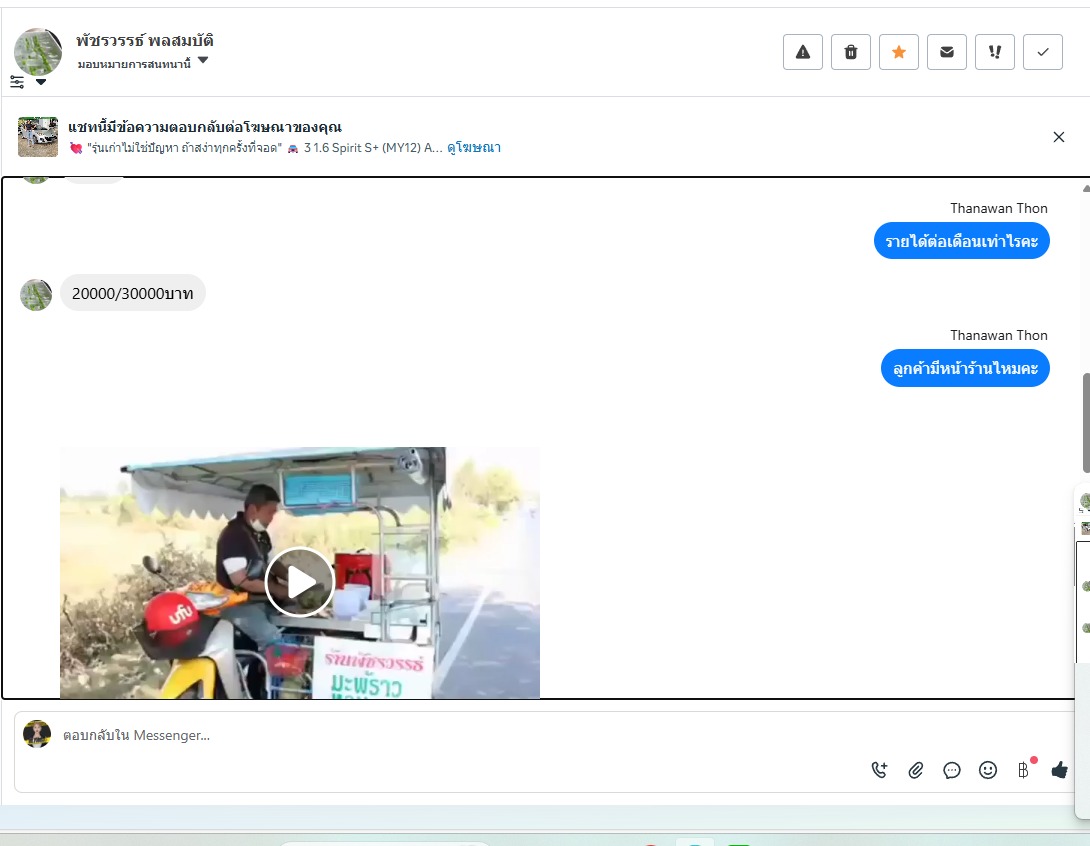Focus the ตอบกลับใน Messenger reply field
1090x846 pixels.
click(x=542, y=735)
